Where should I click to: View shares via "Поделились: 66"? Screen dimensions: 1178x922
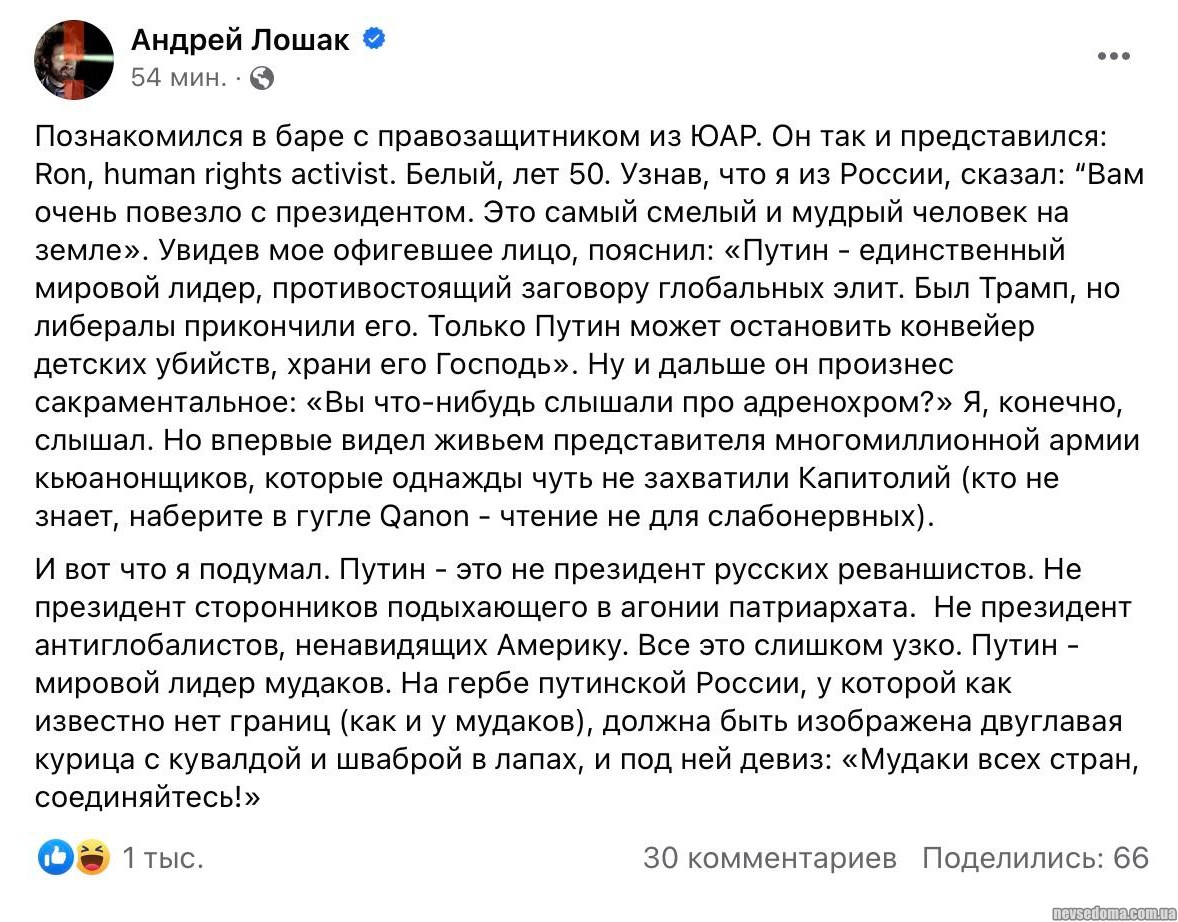point(1035,858)
